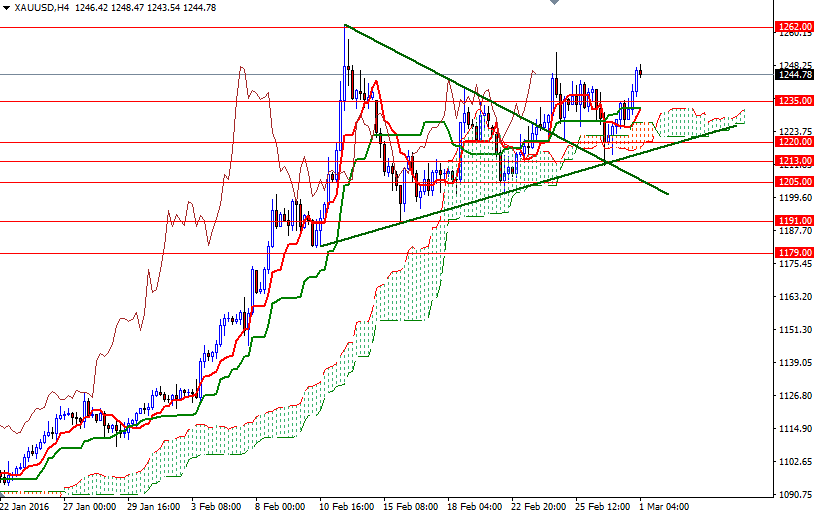Select the descending green trendline from the peak

(x=506, y=109)
